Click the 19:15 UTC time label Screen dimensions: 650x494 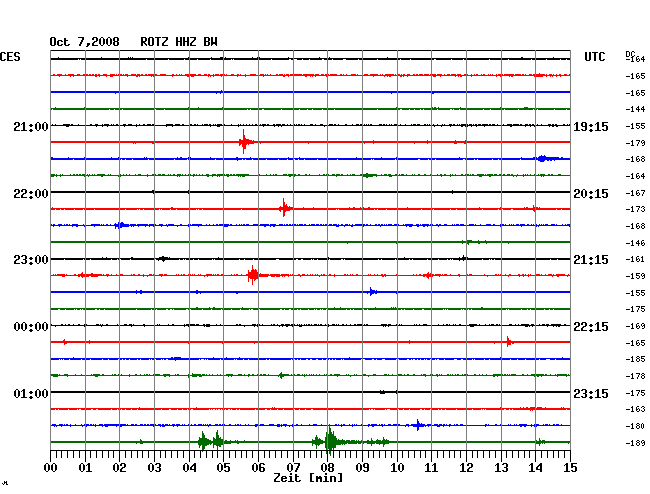tap(591, 126)
